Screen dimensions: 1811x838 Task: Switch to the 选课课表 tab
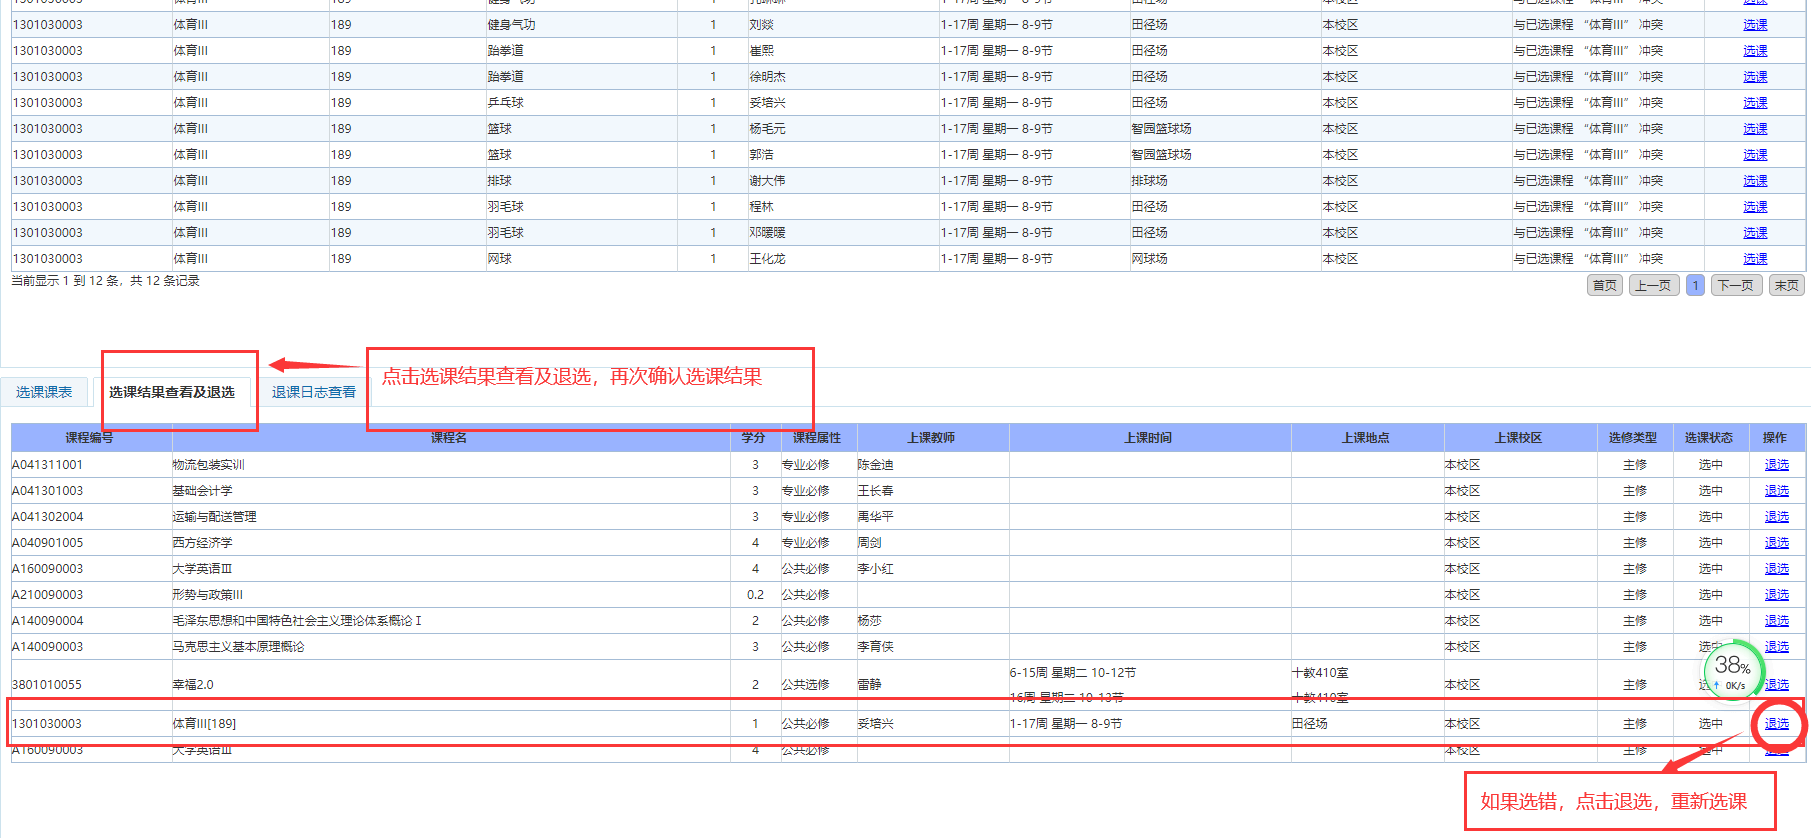(x=44, y=392)
